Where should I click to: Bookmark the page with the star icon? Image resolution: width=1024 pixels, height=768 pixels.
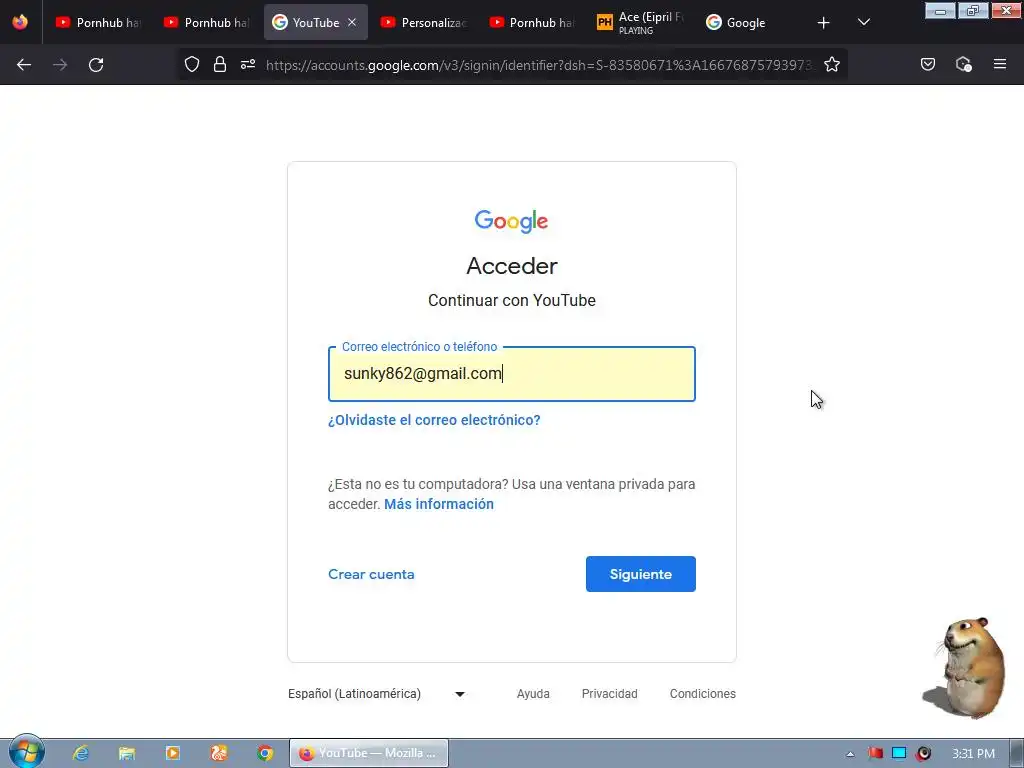pos(831,64)
